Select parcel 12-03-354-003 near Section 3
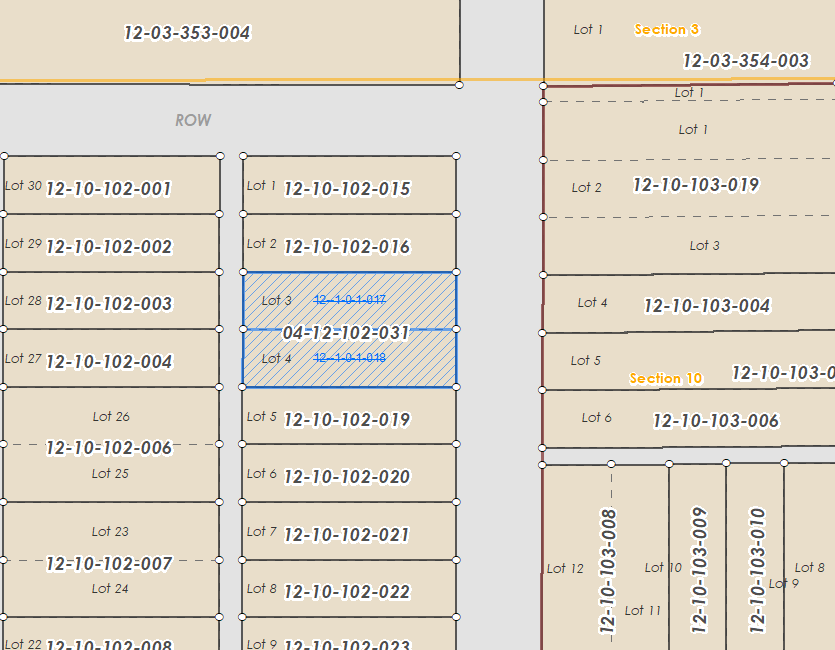This screenshot has width=835, height=650. click(745, 61)
